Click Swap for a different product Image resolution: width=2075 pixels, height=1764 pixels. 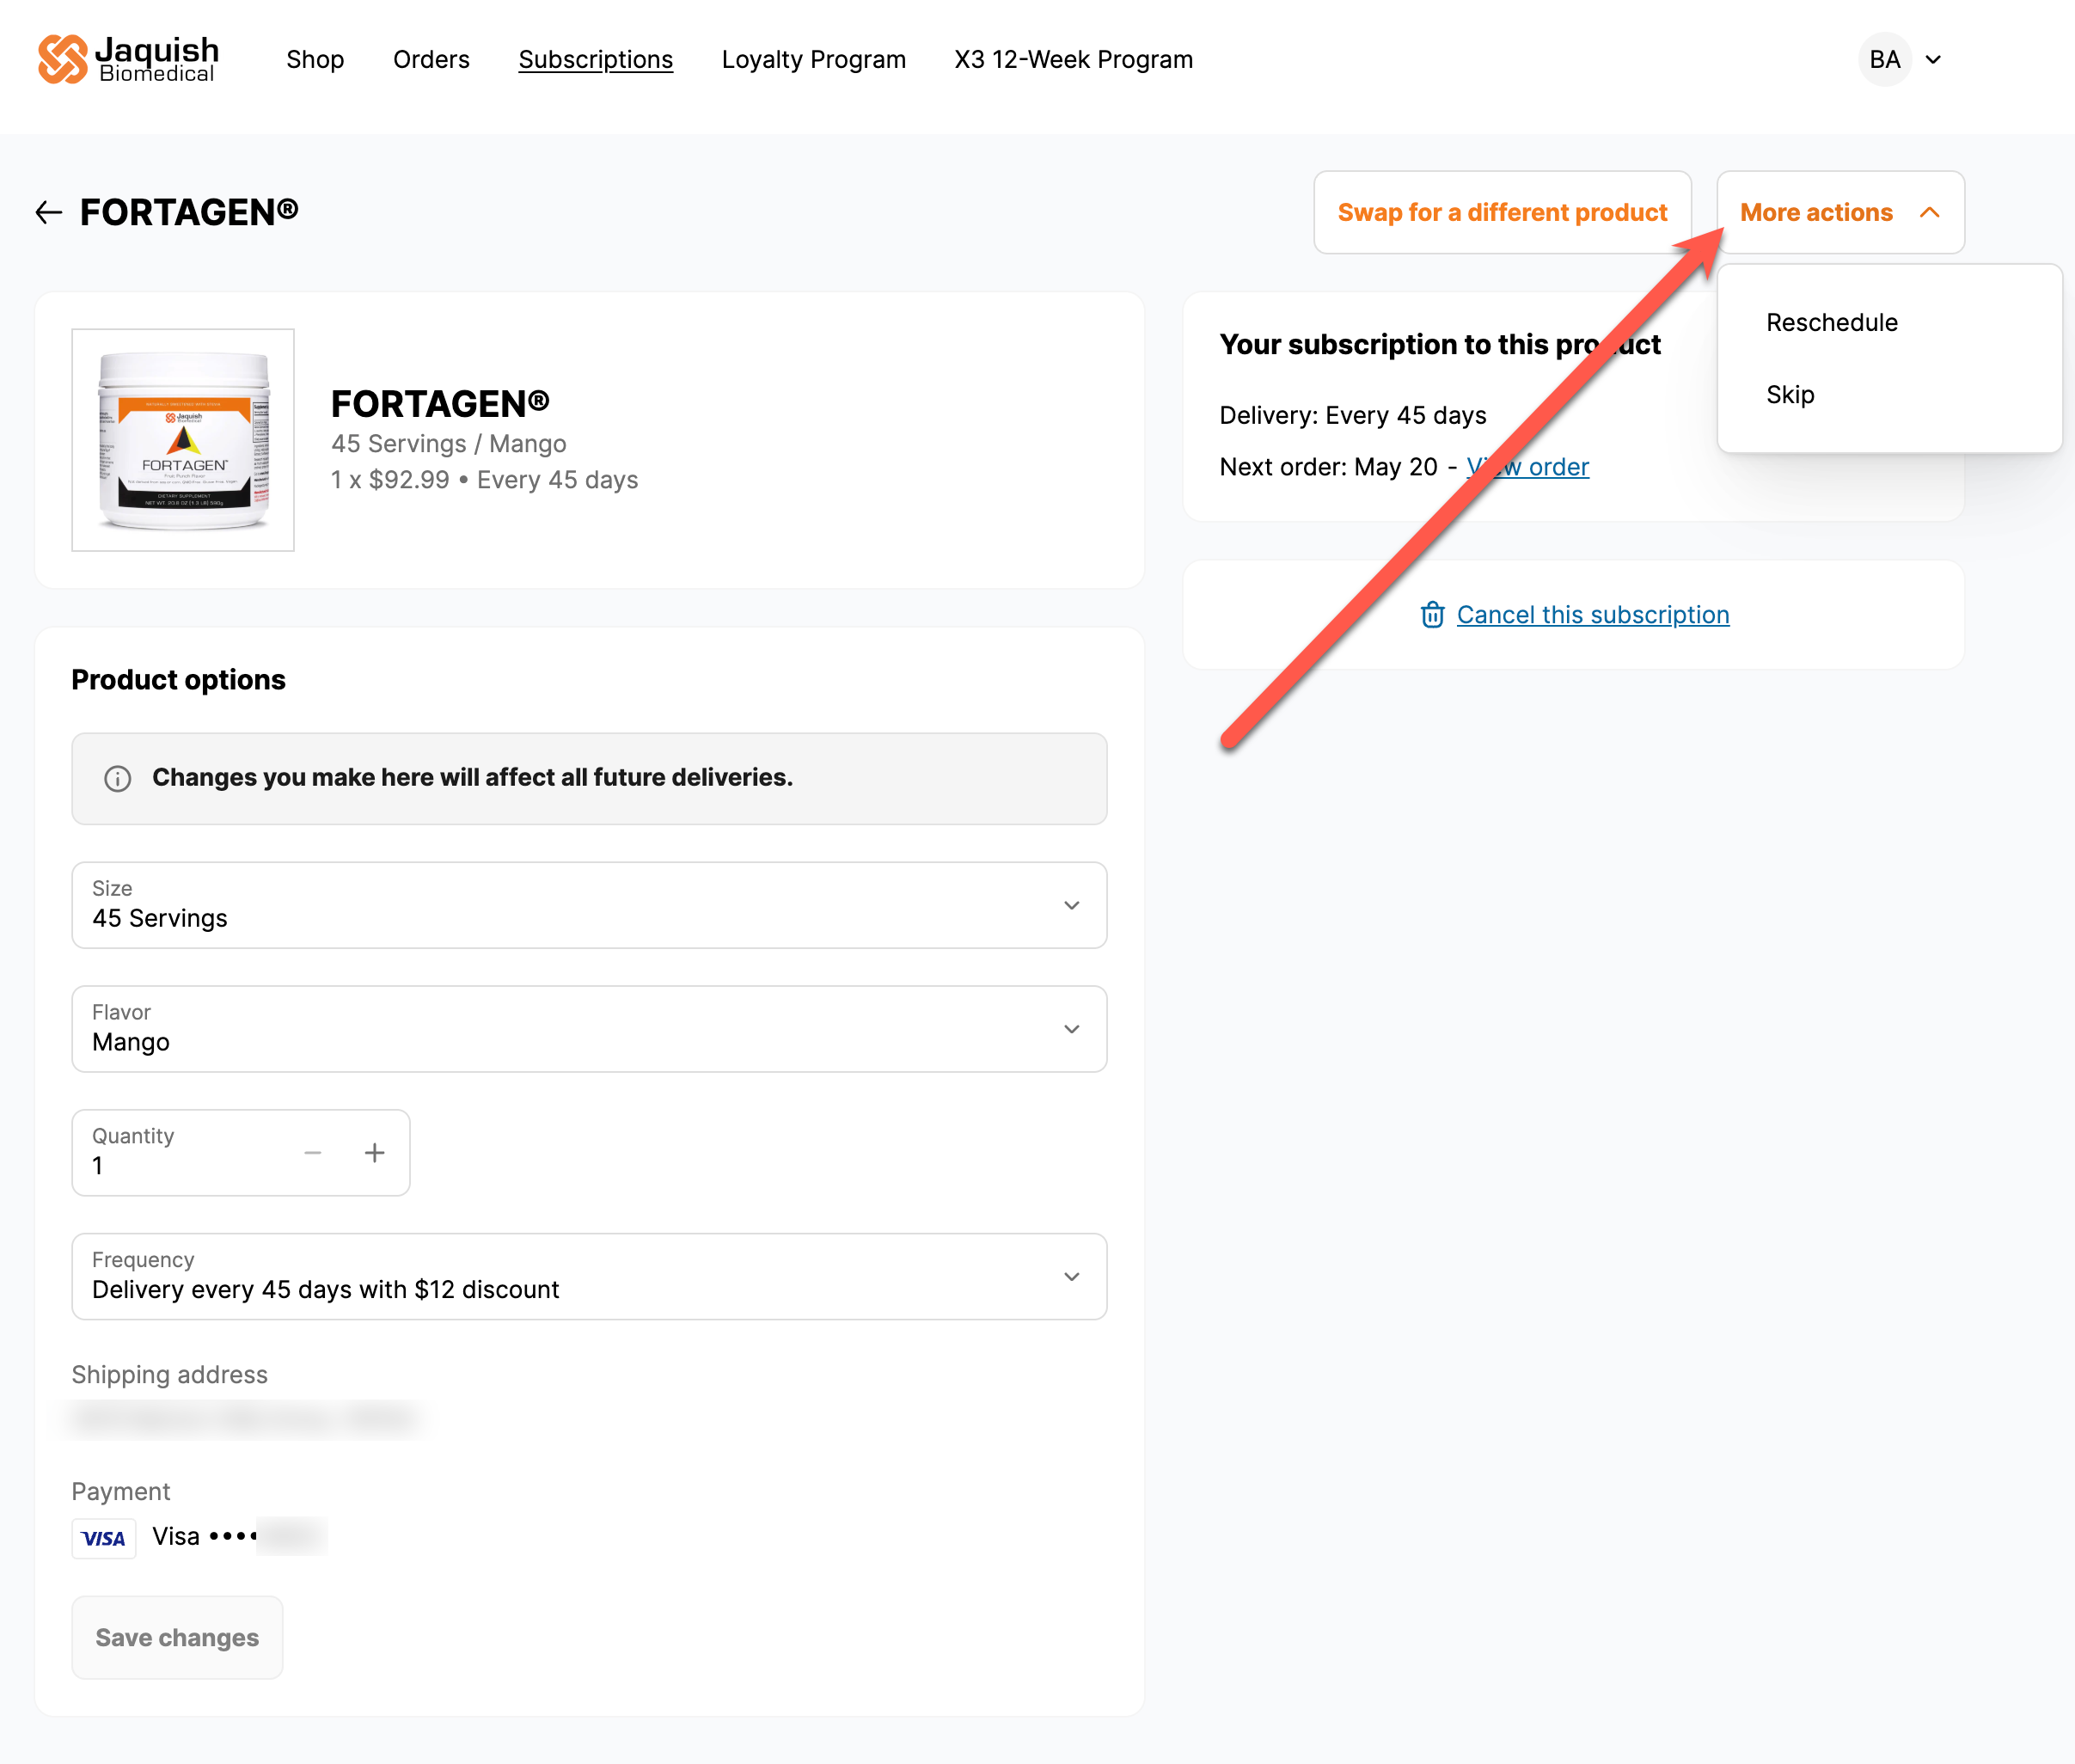(1502, 212)
